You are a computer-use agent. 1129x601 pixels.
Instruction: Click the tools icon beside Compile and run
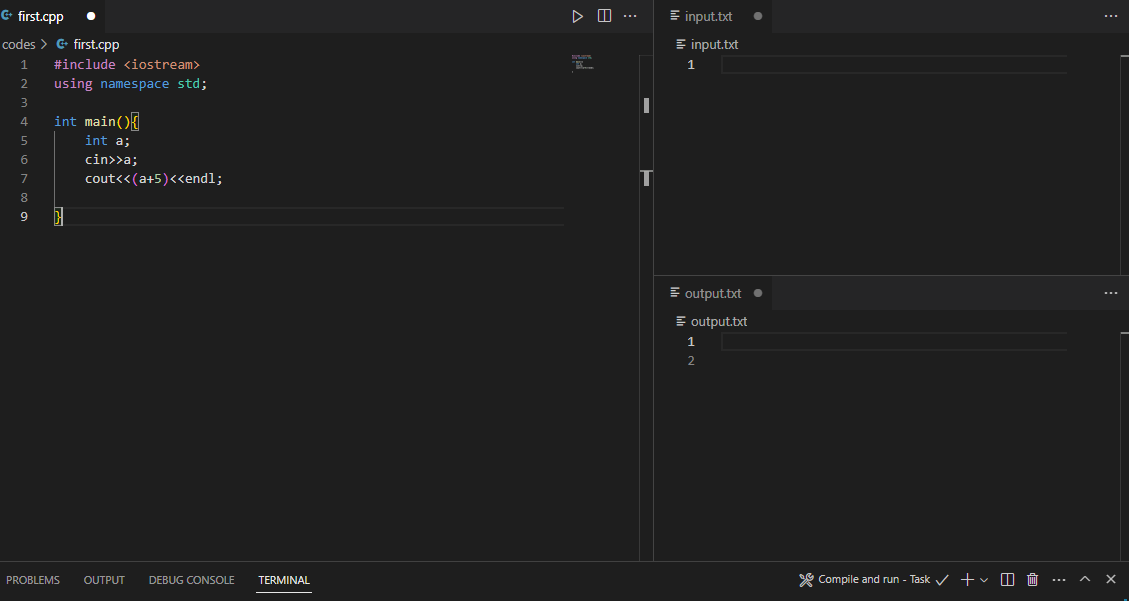[x=806, y=579]
